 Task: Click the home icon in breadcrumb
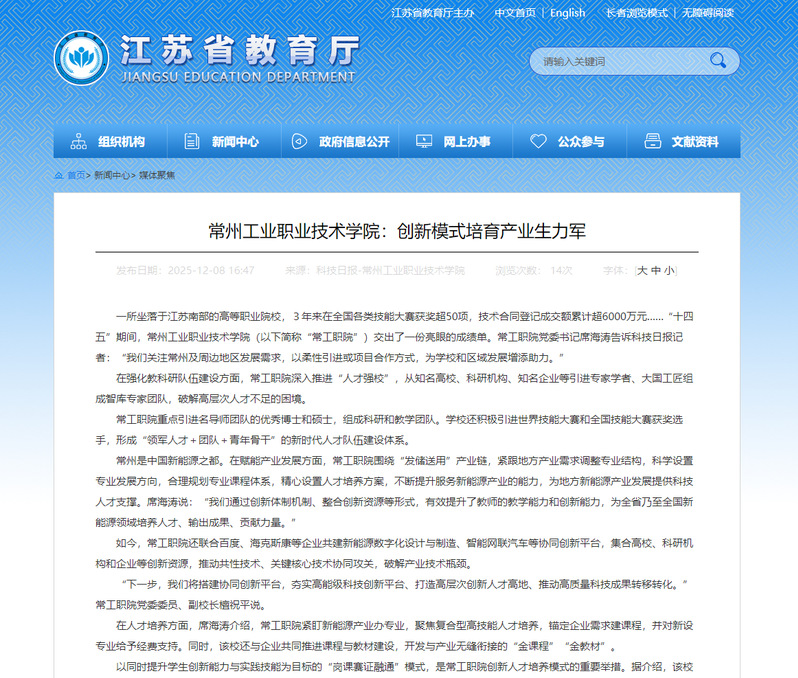click(x=59, y=175)
